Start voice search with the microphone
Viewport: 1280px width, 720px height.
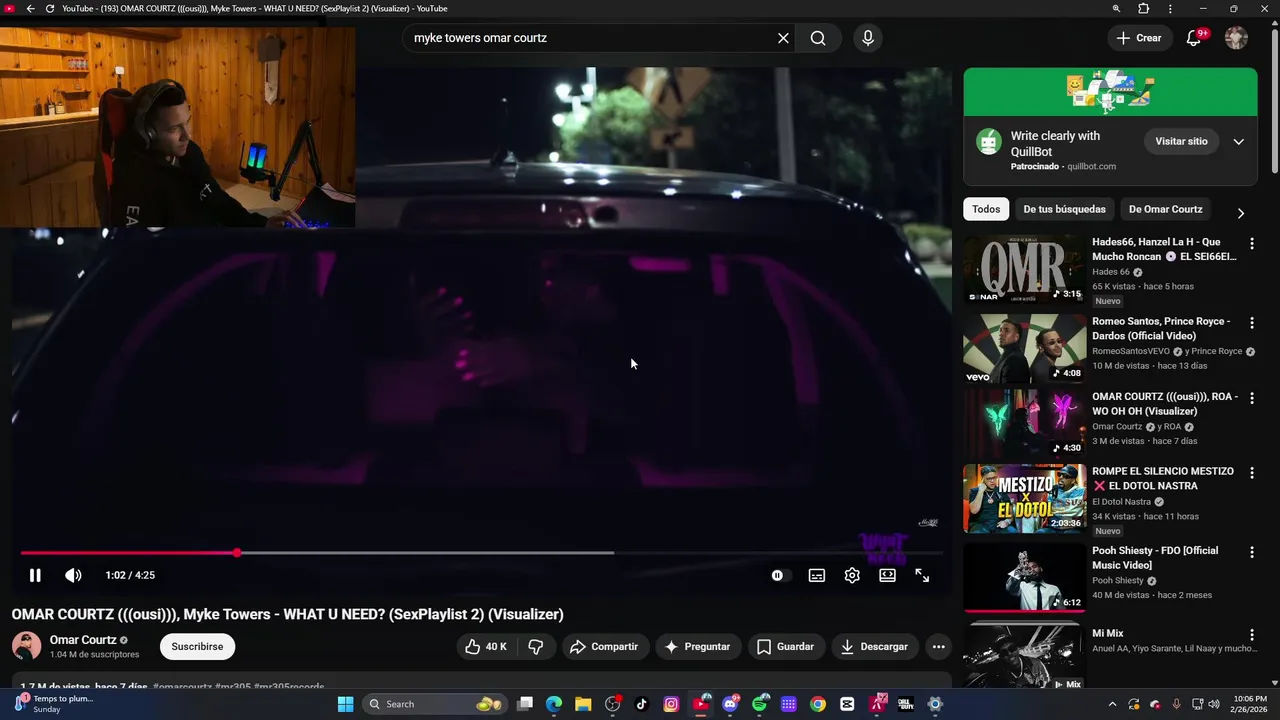[x=868, y=38]
